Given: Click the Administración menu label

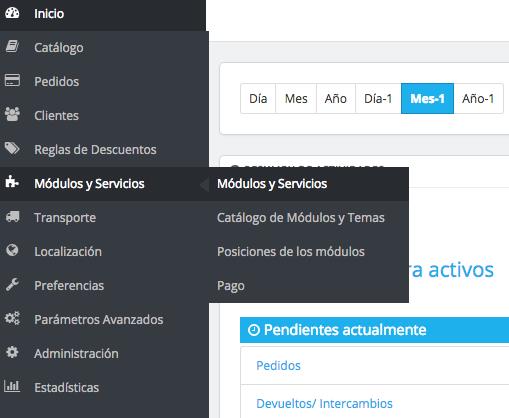Looking at the screenshot, I should 76,354.
